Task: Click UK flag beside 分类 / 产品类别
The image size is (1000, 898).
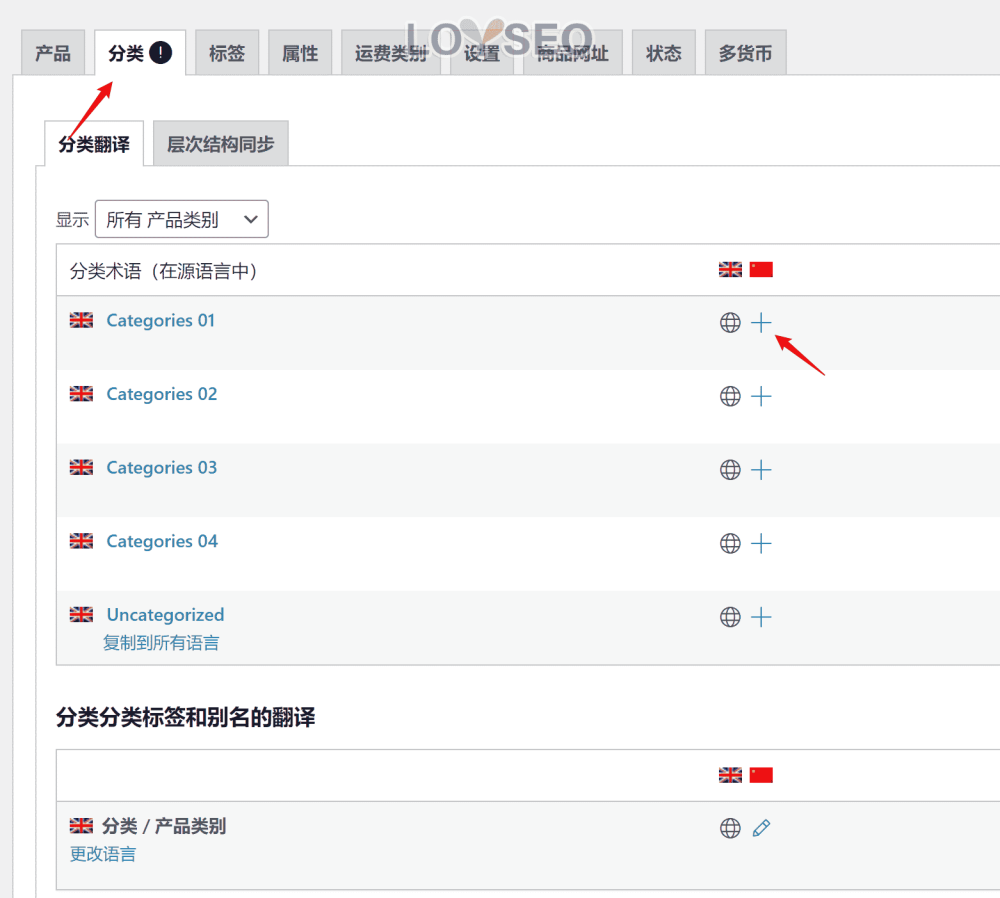Action: 81,826
